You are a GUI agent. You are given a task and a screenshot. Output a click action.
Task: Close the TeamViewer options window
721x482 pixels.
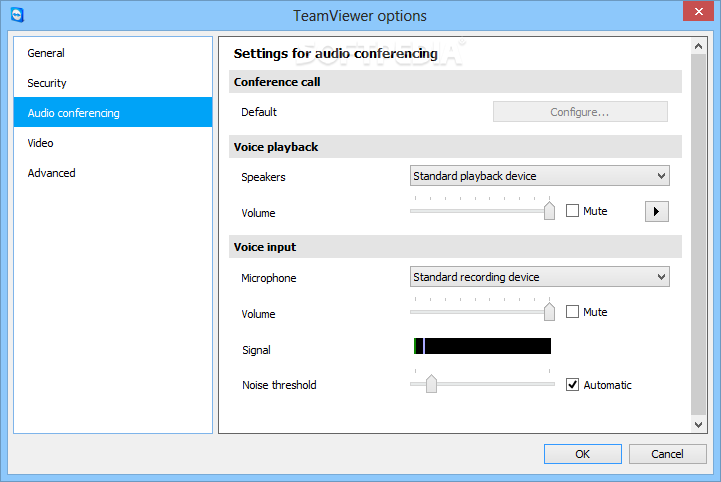pos(698,11)
